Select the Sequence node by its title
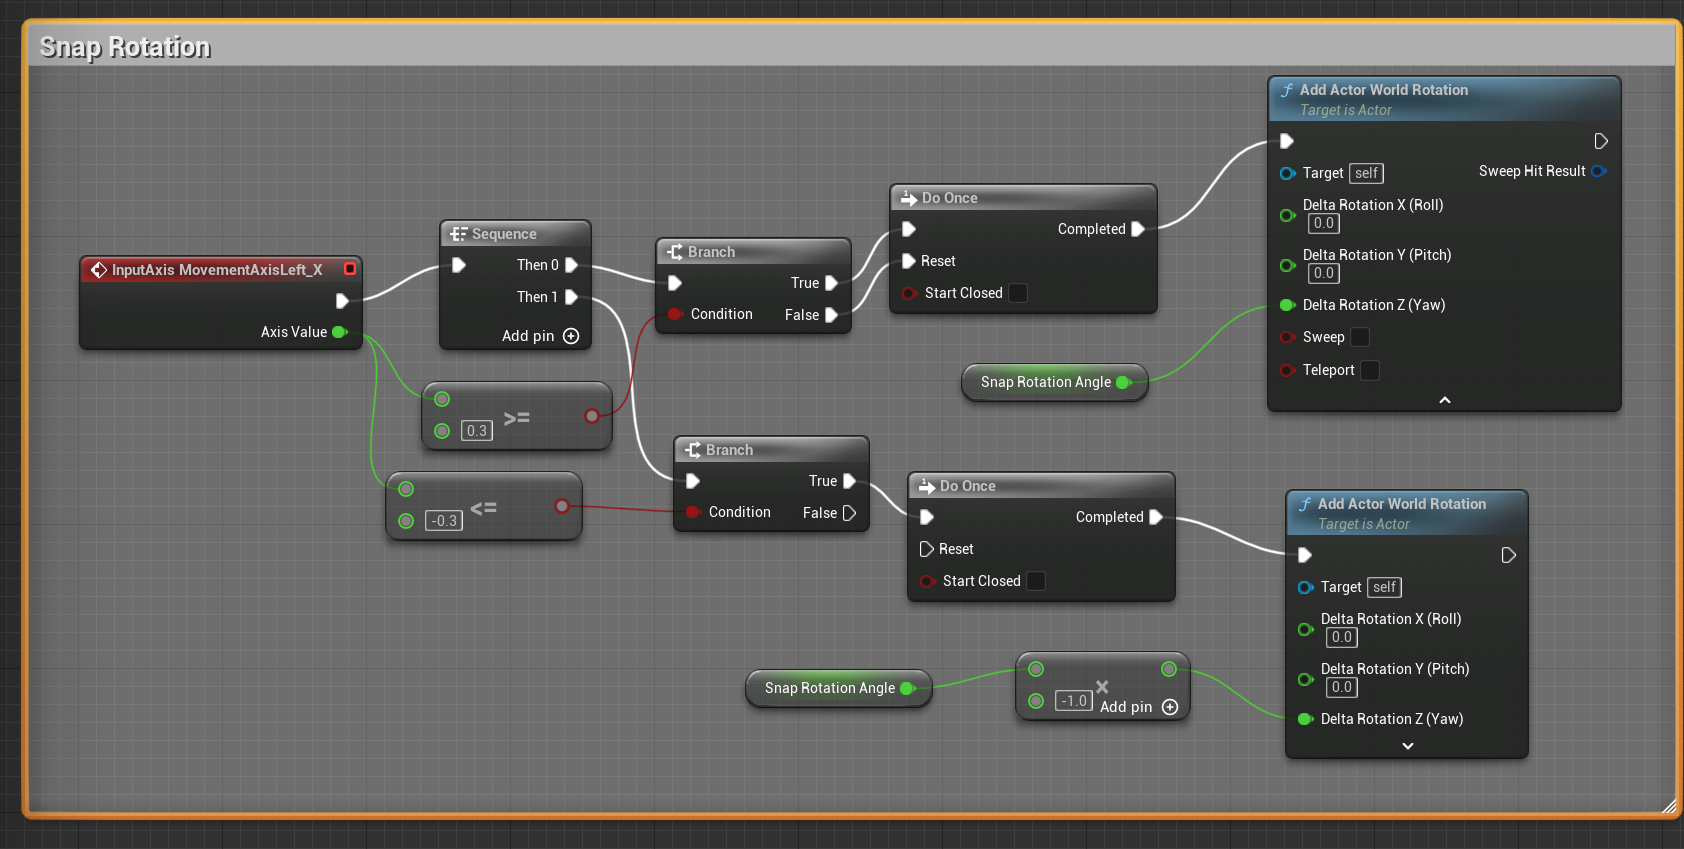This screenshot has height=849, width=1684. [x=504, y=234]
